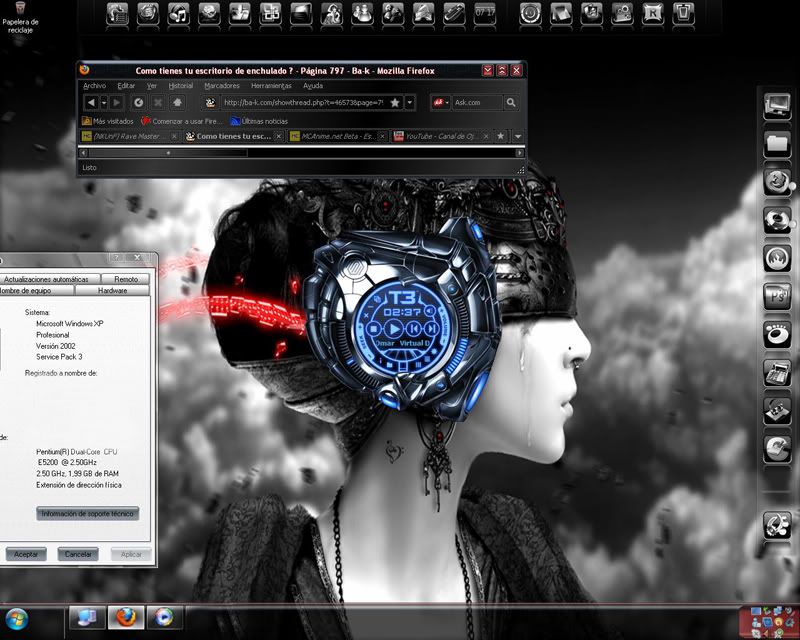
Task: Close the MCAnime.net tab with its X
Action: click(382, 136)
